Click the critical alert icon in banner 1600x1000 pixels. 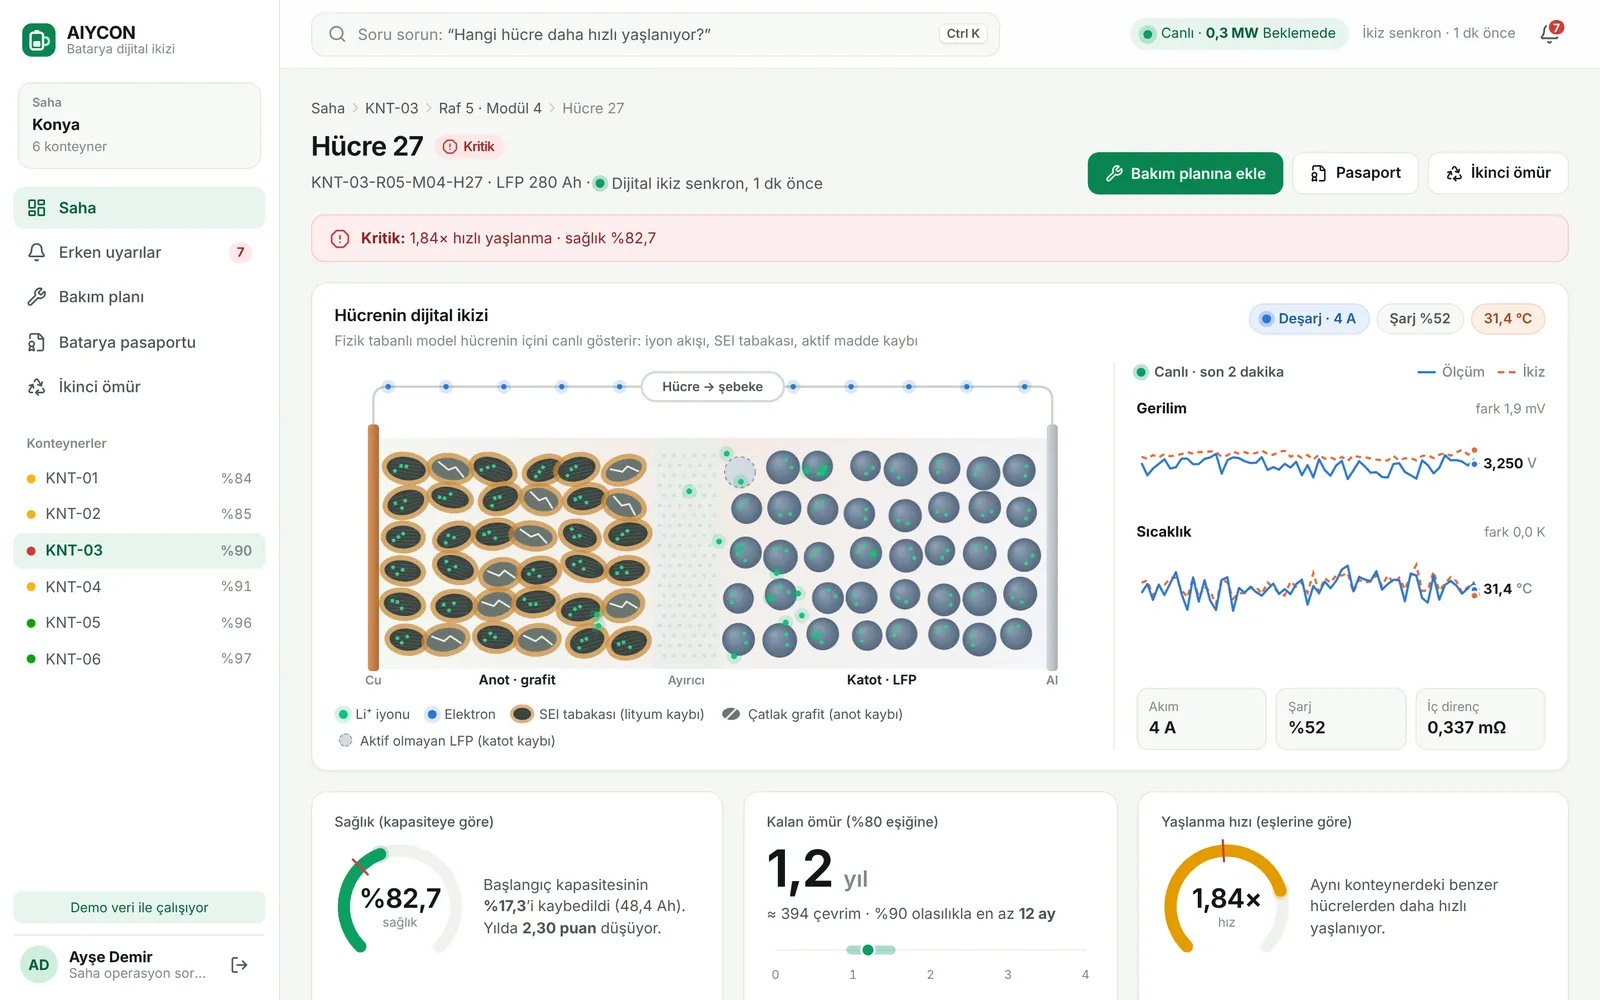[340, 238]
